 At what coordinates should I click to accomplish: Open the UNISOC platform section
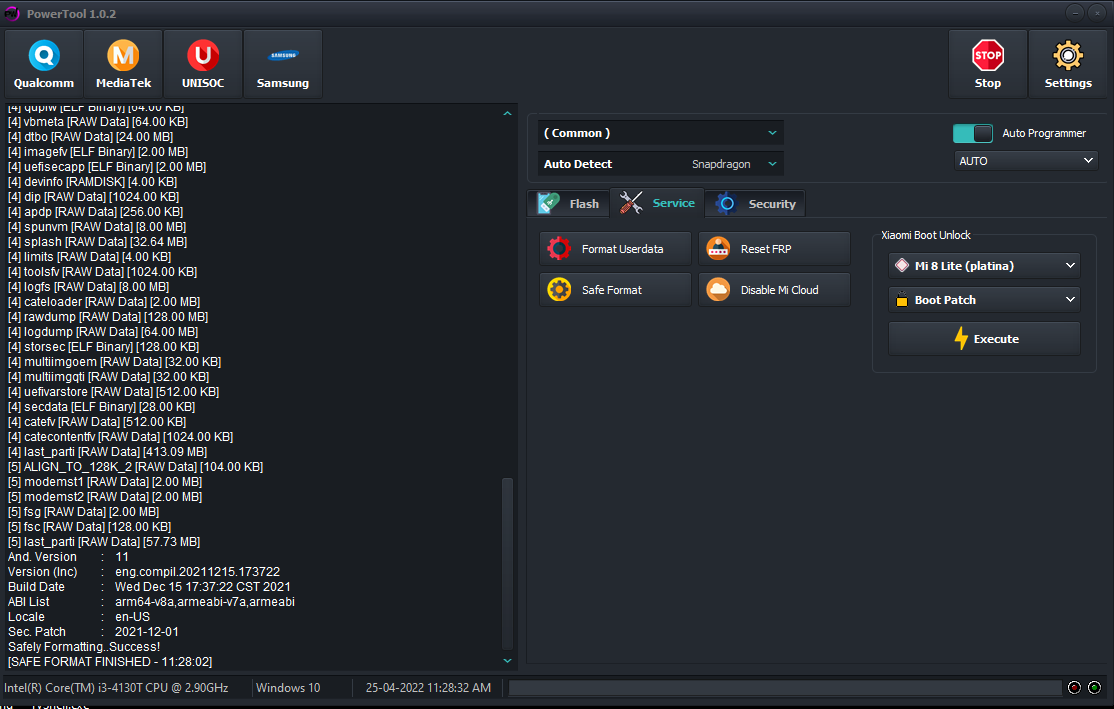pyautogui.click(x=203, y=64)
